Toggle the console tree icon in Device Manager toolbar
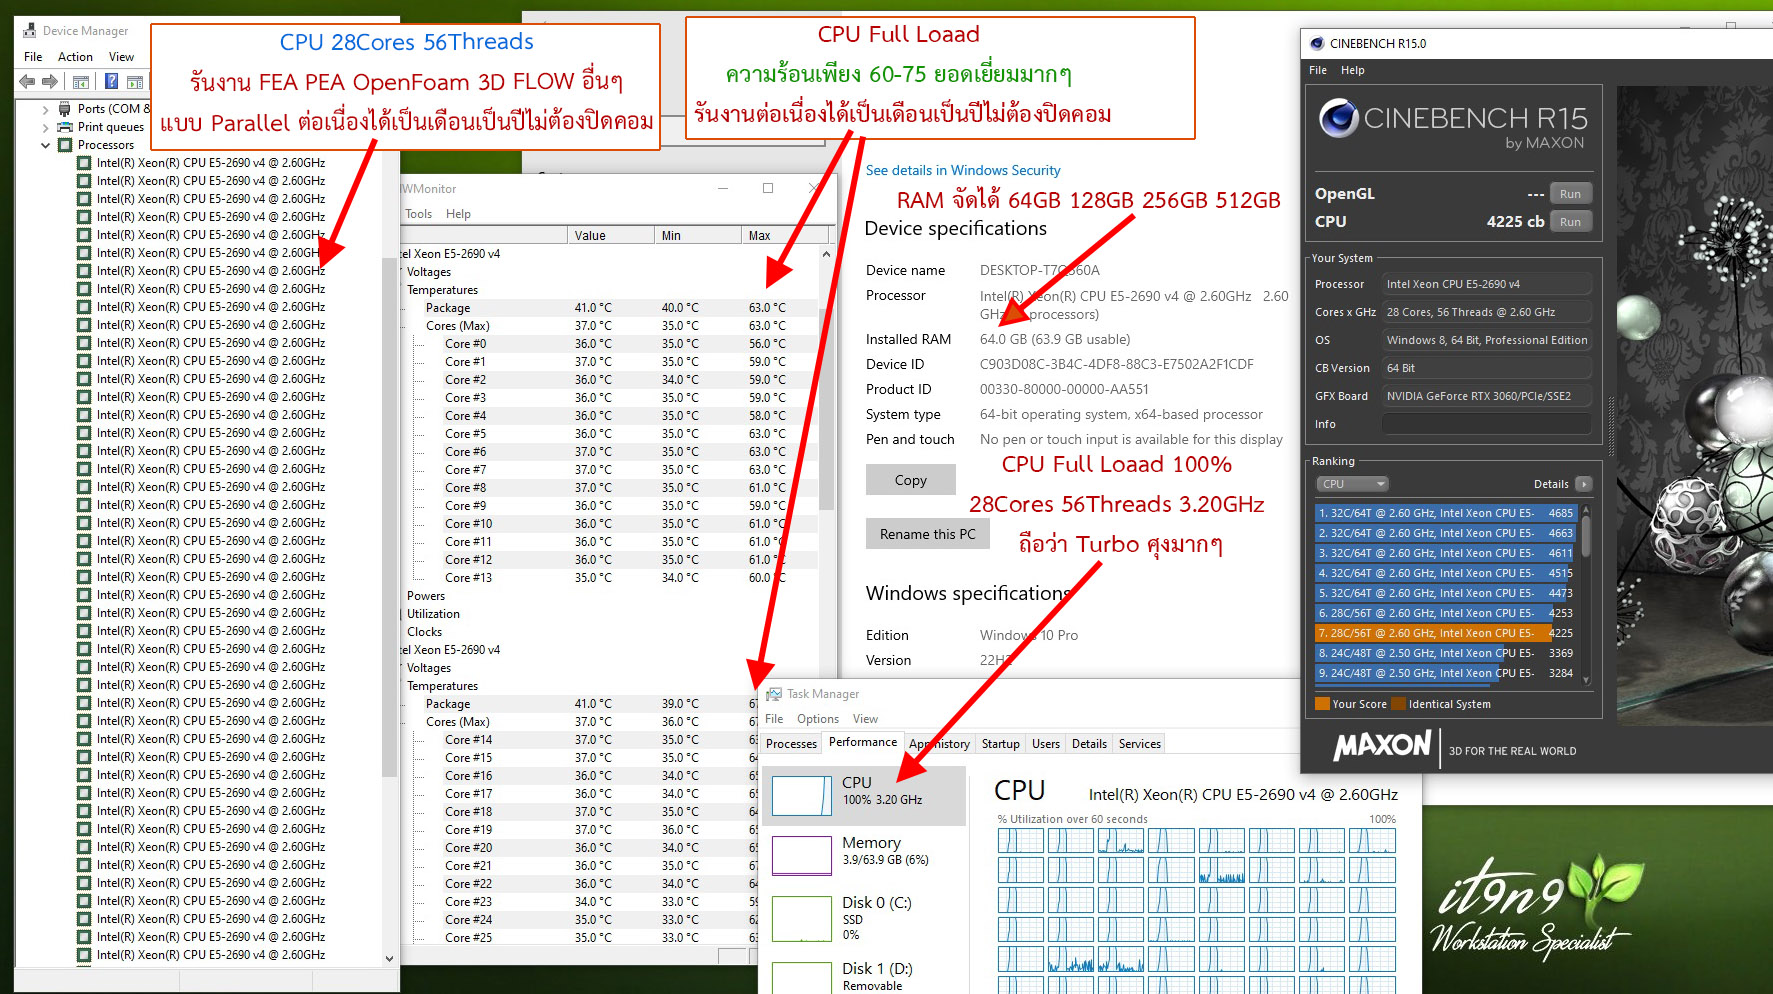This screenshot has height=994, width=1773. pos(81,82)
